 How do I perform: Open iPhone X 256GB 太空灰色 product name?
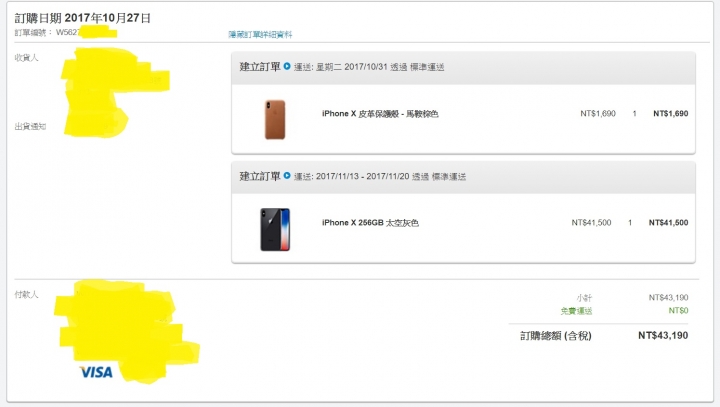point(370,223)
